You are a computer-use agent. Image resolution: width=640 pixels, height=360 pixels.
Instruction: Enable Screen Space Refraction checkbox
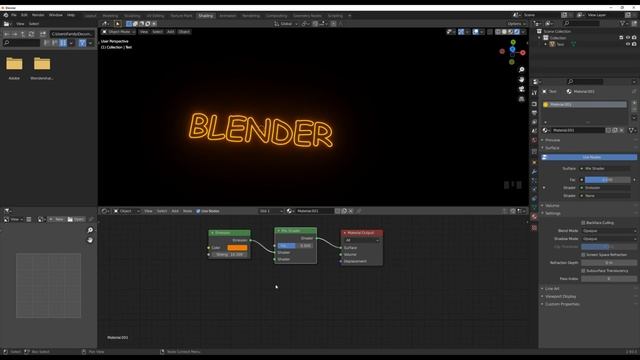click(583, 255)
